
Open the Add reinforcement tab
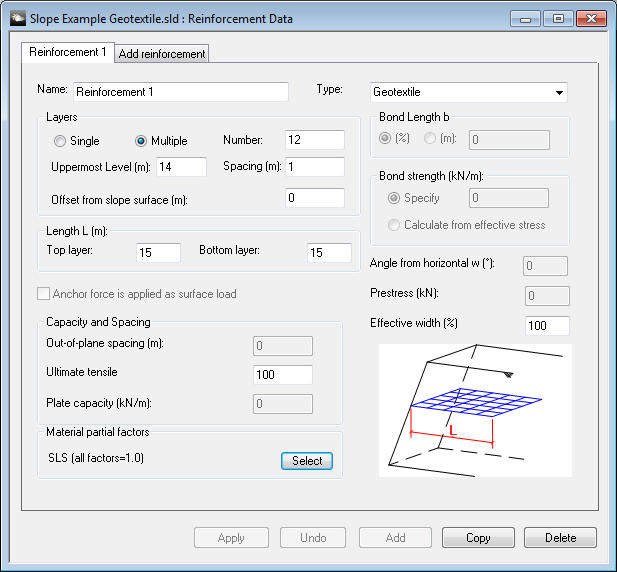point(162,54)
